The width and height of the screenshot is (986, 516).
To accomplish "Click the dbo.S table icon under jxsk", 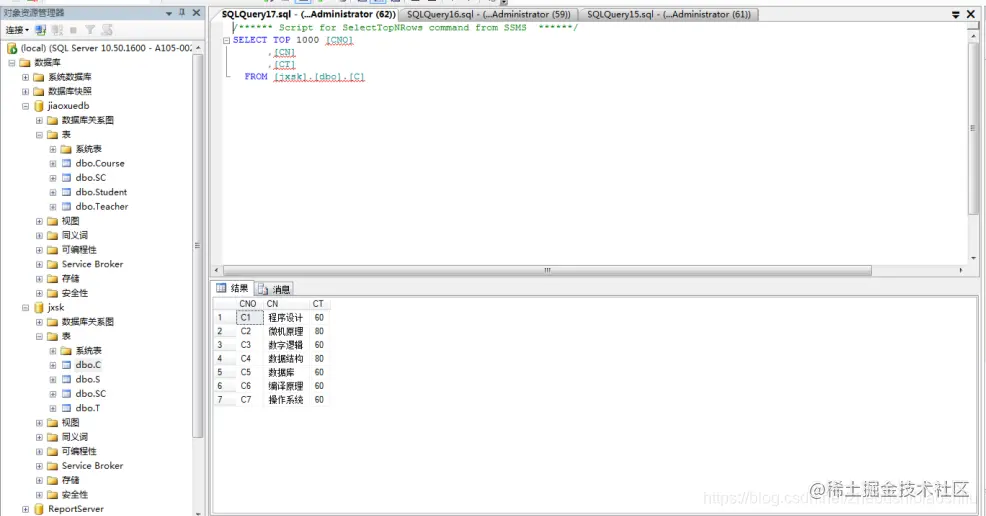I will [x=66, y=380].
